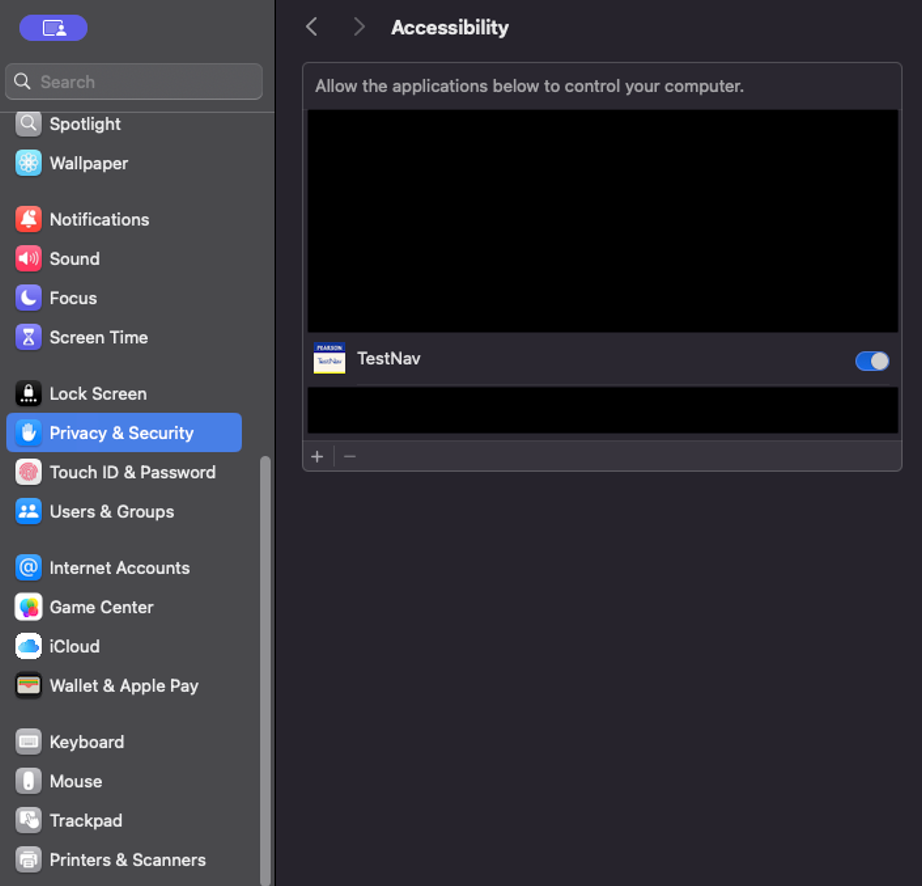Image resolution: width=922 pixels, height=886 pixels.
Task: Click 'Allow the applications below' description text
Action: pos(529,86)
